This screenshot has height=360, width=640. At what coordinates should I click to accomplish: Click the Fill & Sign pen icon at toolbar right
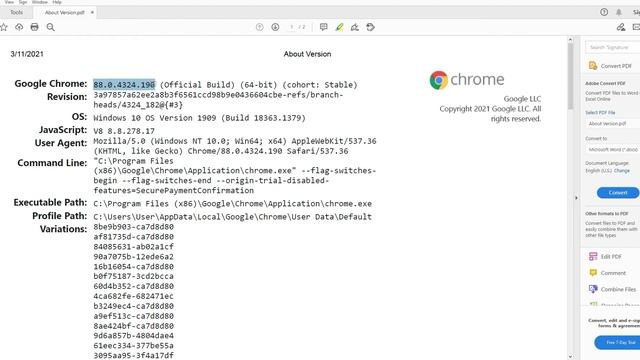coord(621,27)
